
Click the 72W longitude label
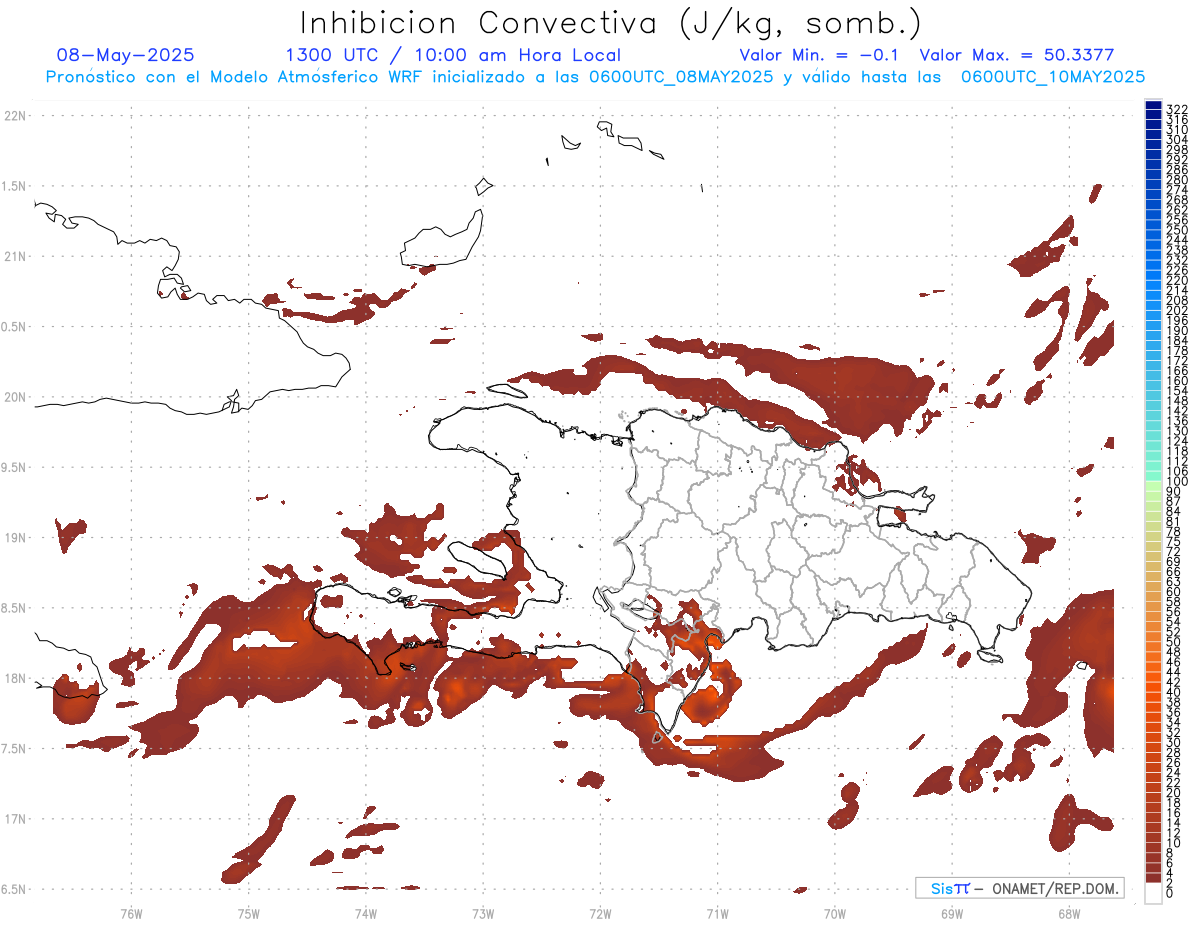[x=600, y=913]
